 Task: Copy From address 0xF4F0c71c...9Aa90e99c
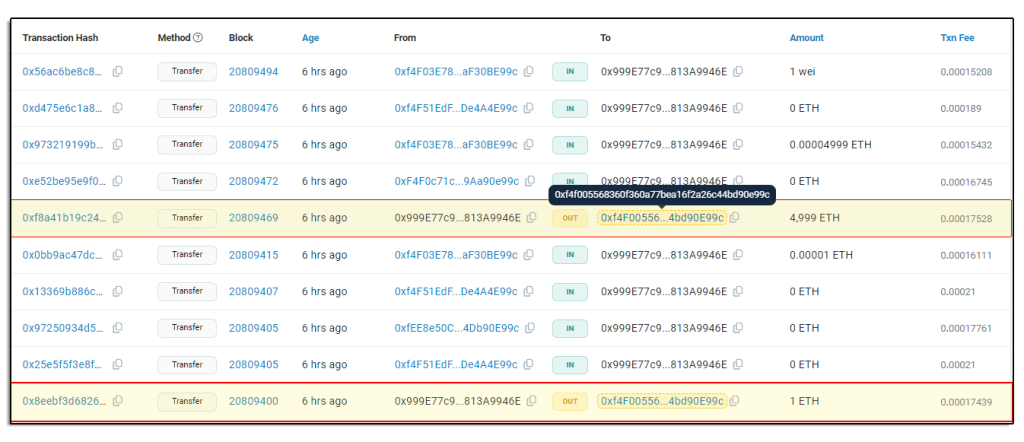click(529, 182)
